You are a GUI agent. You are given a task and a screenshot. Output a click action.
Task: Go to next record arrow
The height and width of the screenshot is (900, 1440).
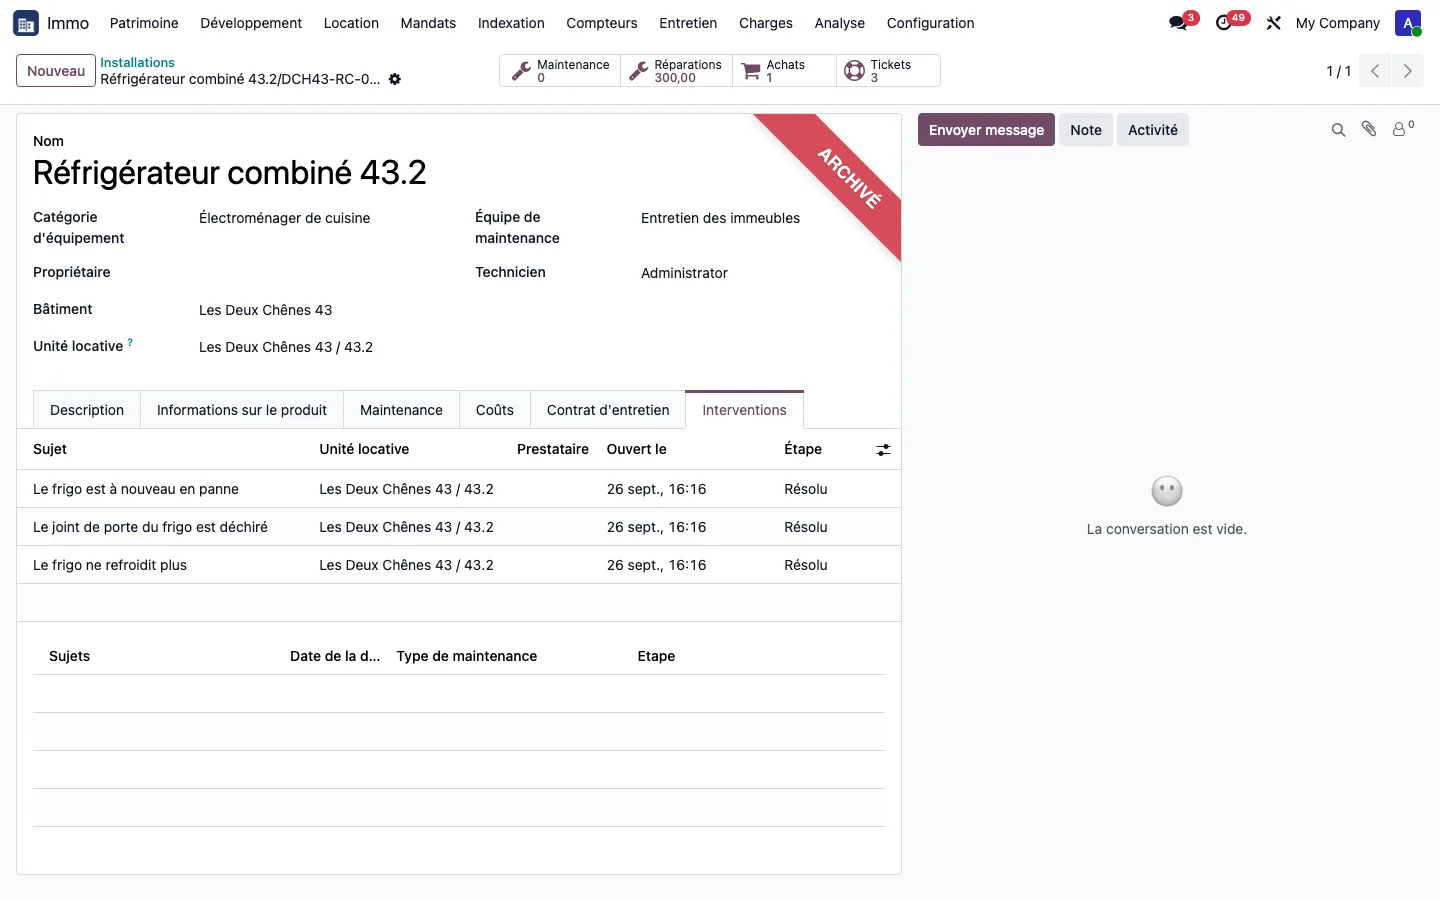pyautogui.click(x=1407, y=71)
